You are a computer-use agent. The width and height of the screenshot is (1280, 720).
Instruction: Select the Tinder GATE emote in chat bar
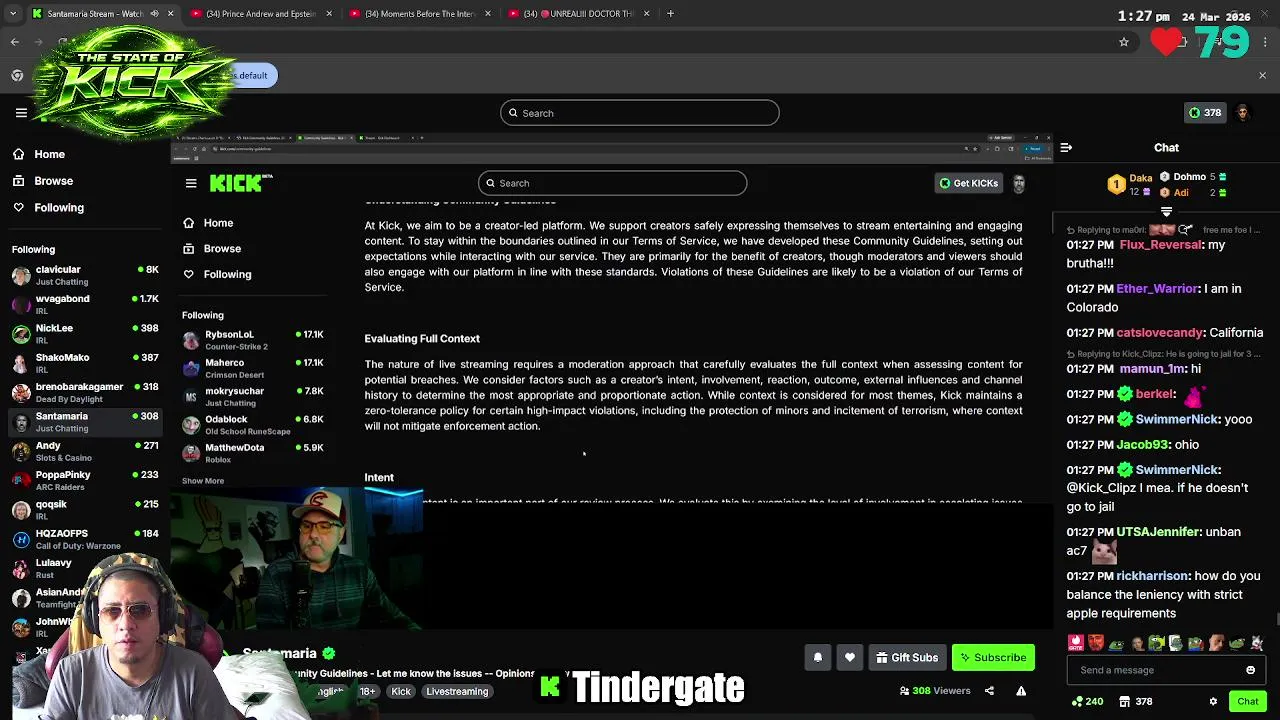1076,643
